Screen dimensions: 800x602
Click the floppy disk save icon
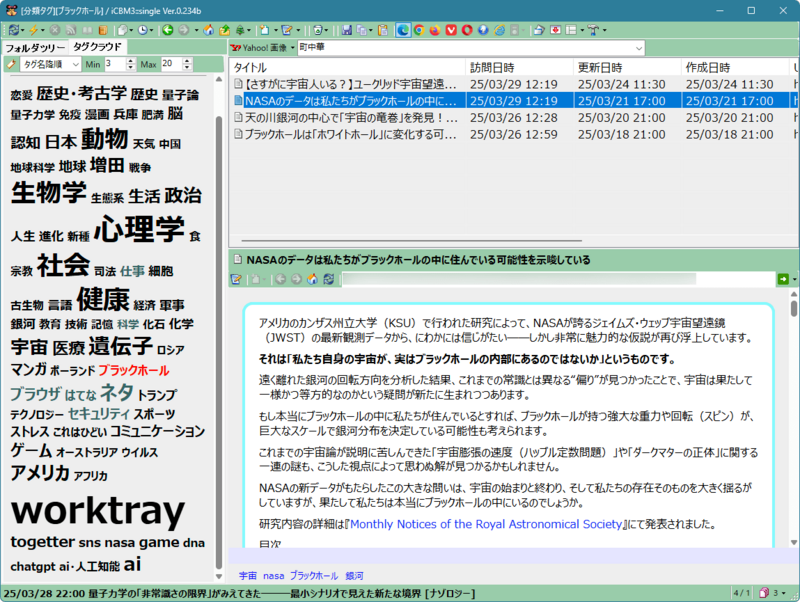347,30
